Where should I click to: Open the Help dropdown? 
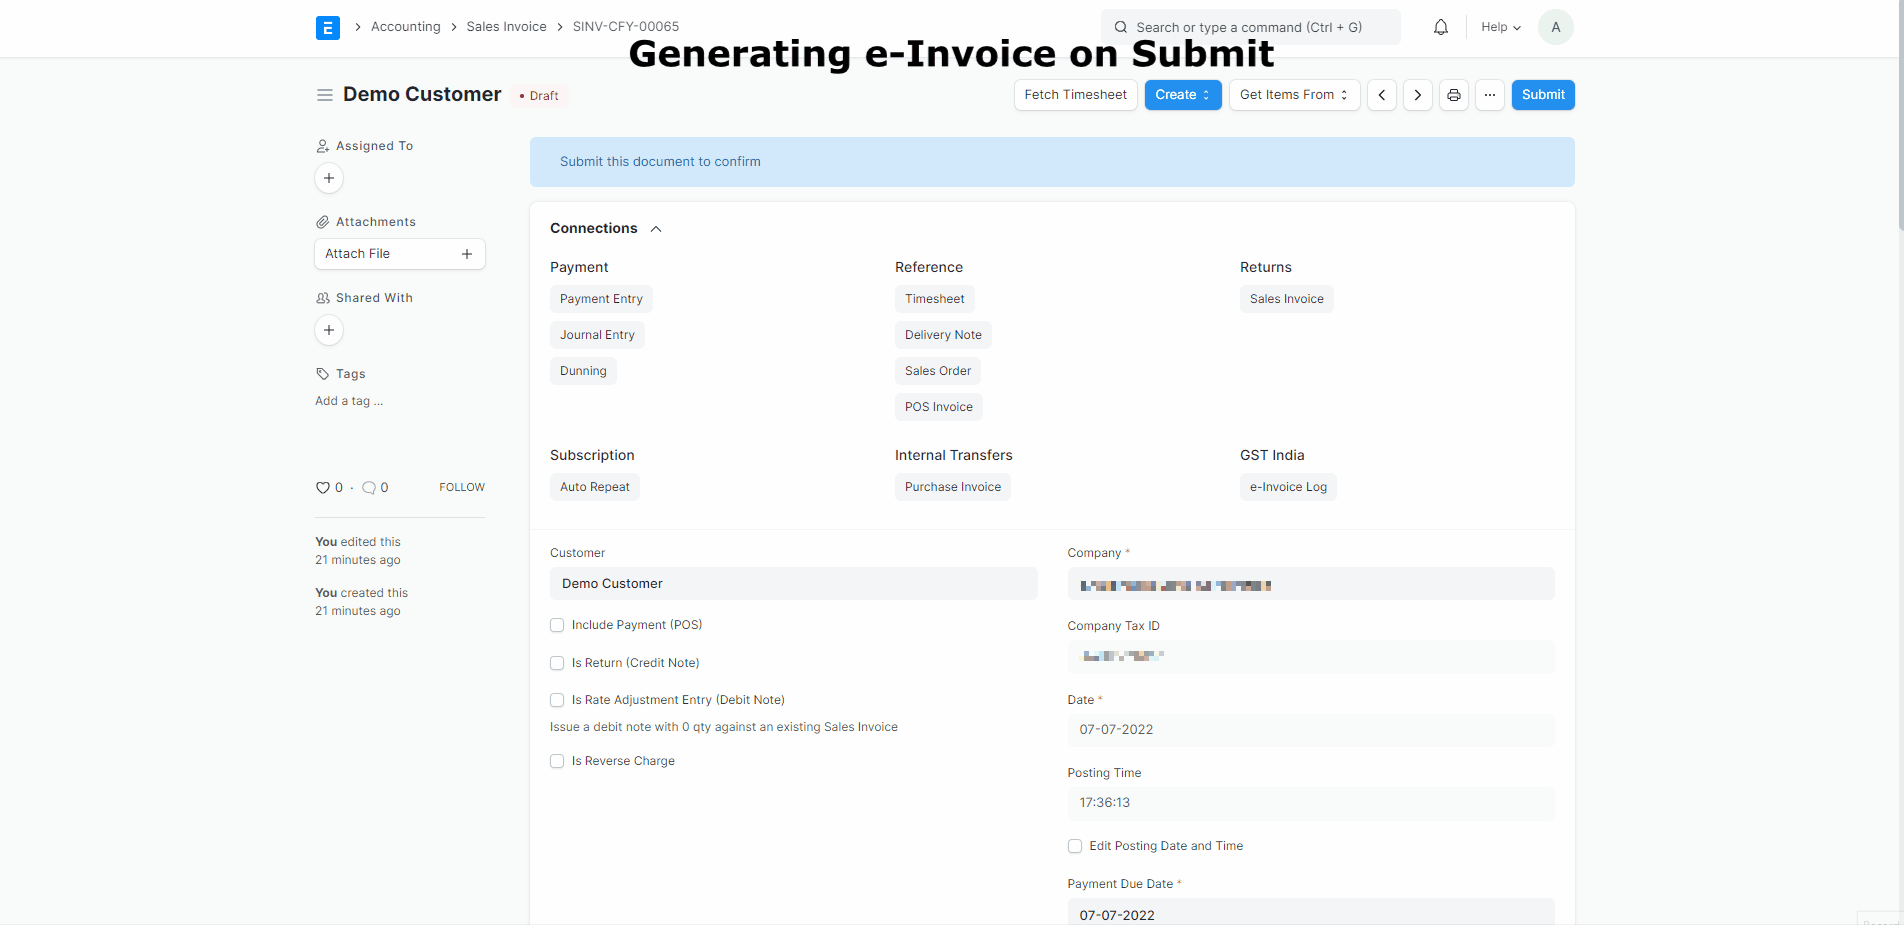point(1501,27)
